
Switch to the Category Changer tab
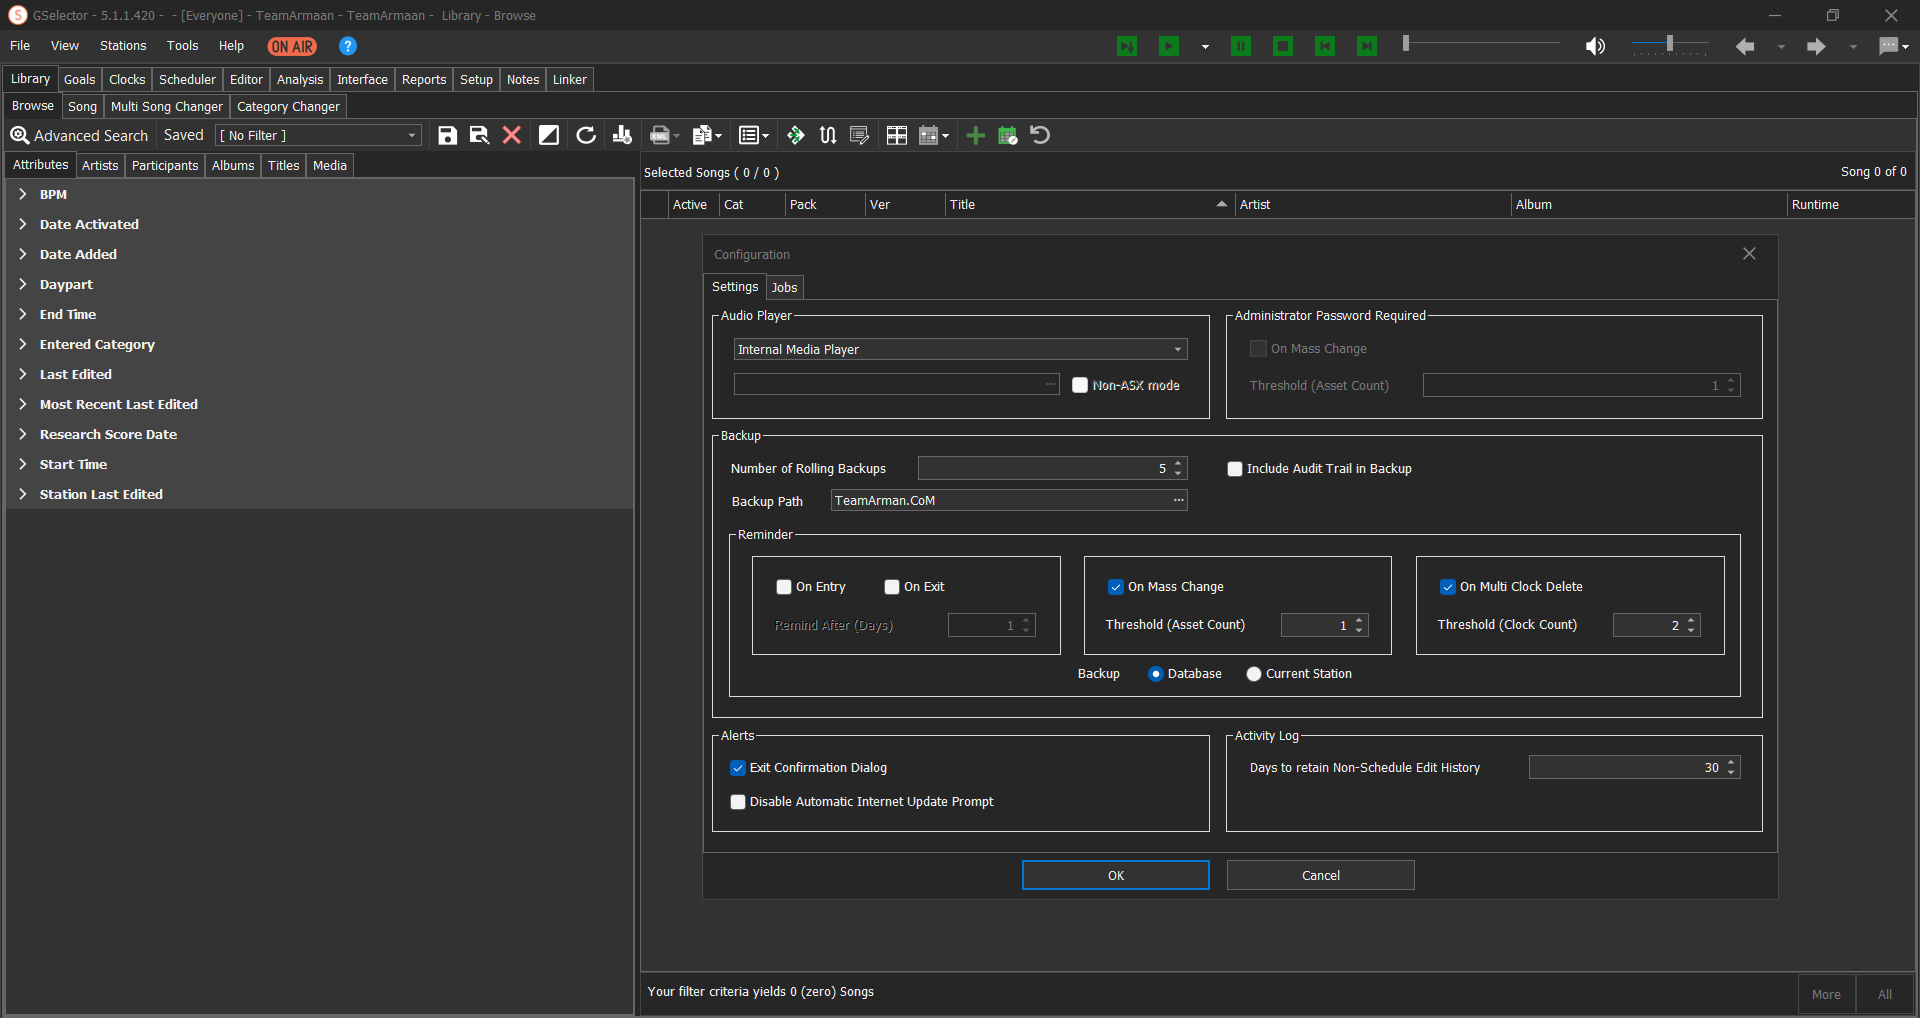(x=288, y=107)
